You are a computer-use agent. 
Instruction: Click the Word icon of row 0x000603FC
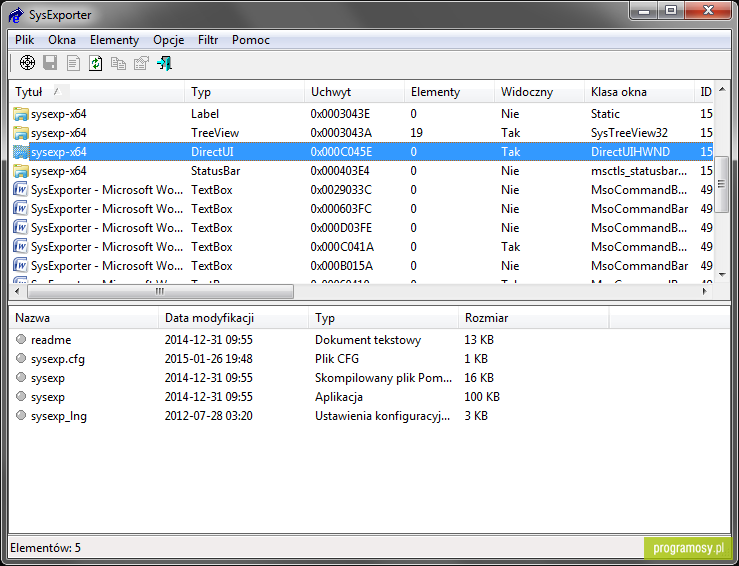21,209
